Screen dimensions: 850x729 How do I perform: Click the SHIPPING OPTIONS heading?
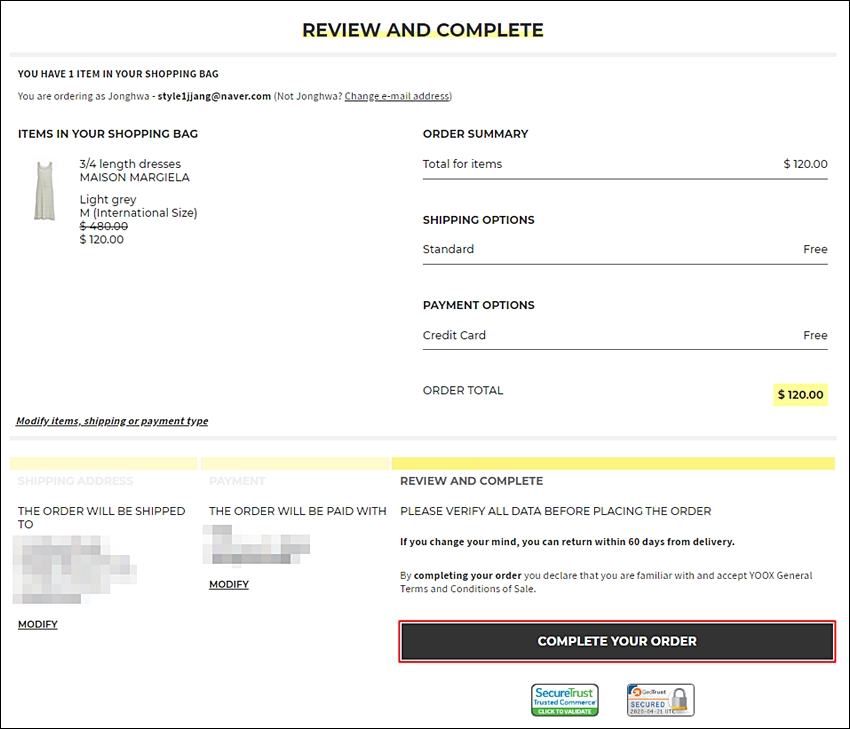(479, 220)
